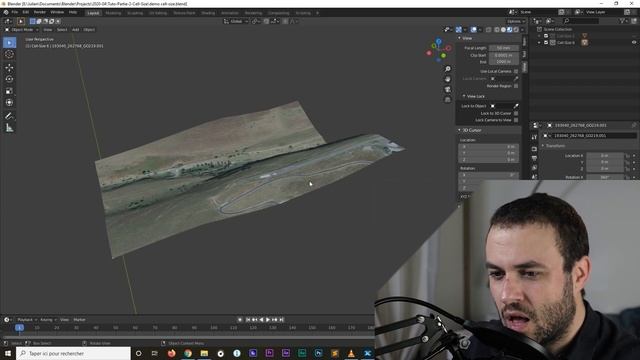Choose the Scale tool

[9, 91]
